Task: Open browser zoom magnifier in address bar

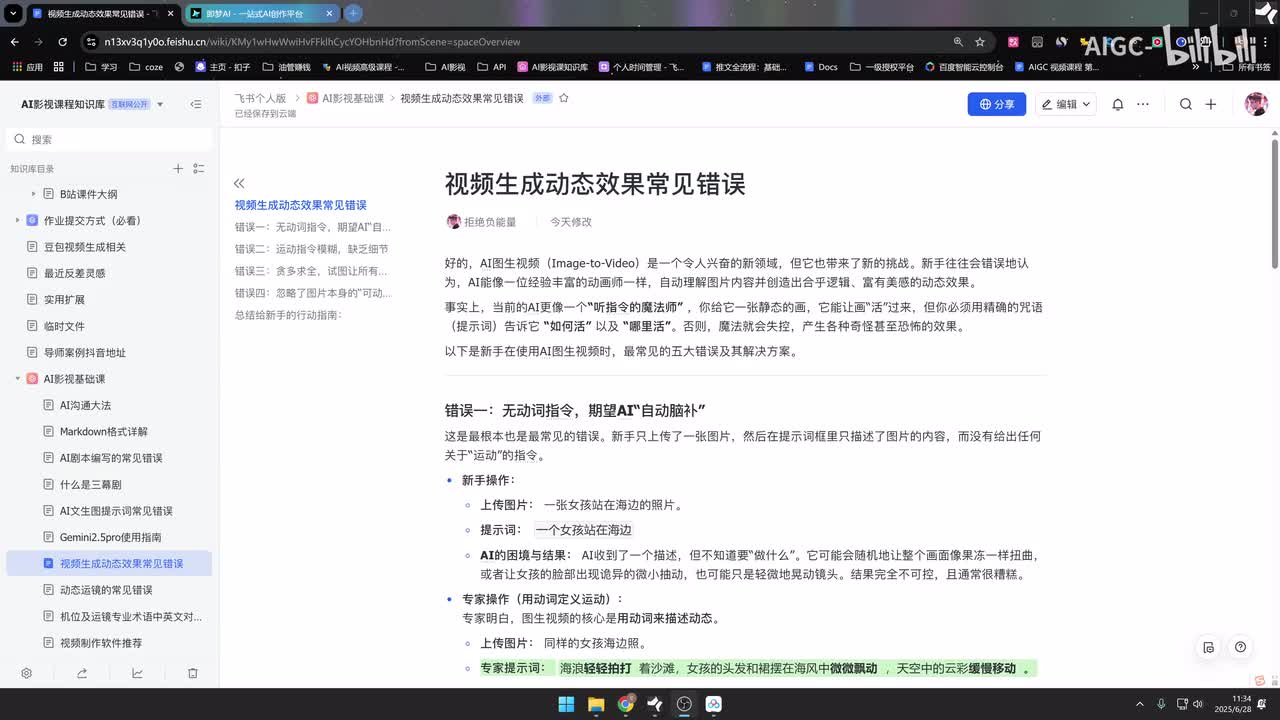Action: pos(958,42)
